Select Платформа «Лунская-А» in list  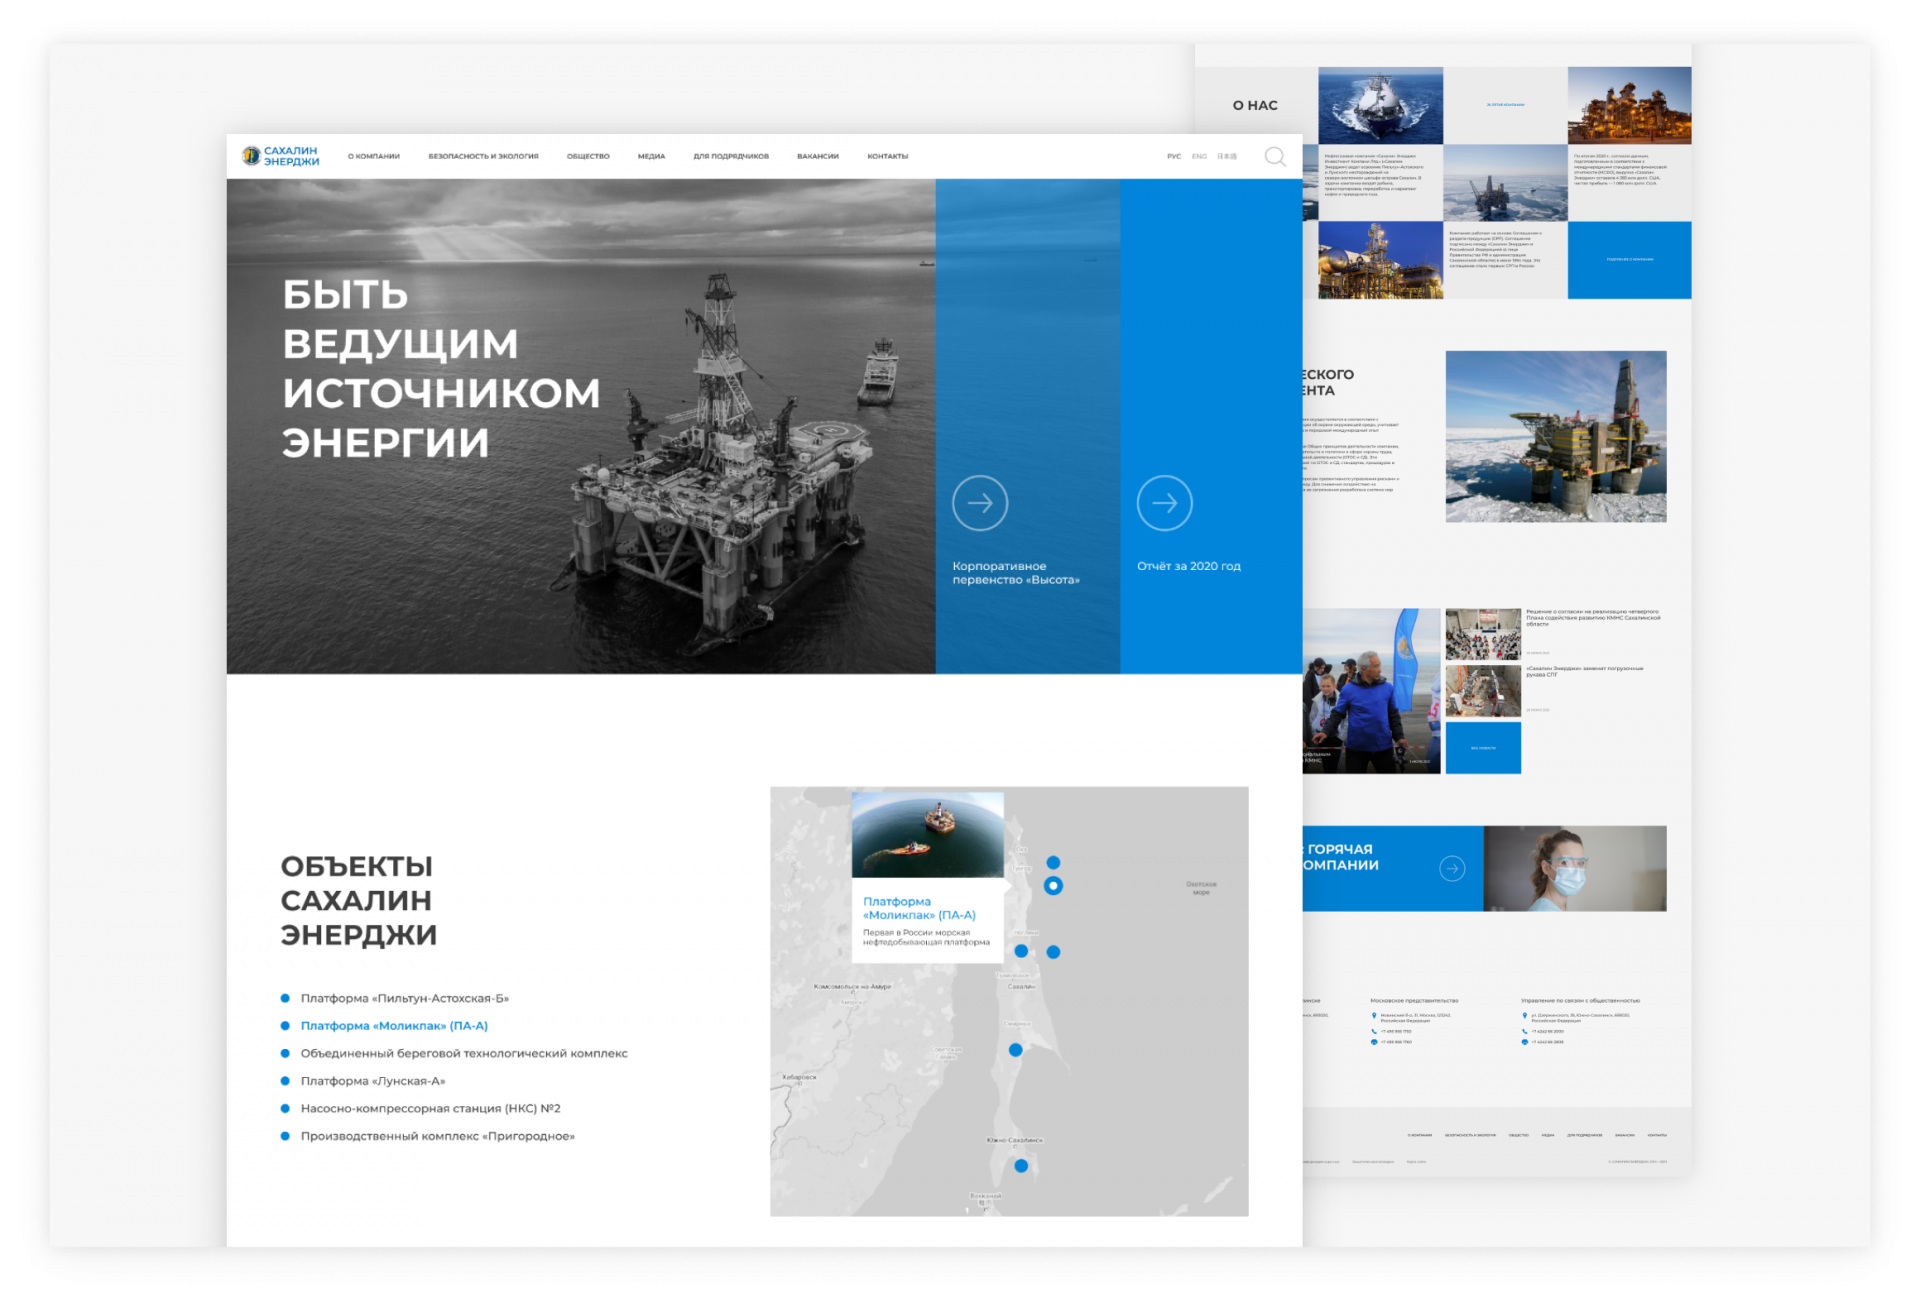click(373, 1081)
